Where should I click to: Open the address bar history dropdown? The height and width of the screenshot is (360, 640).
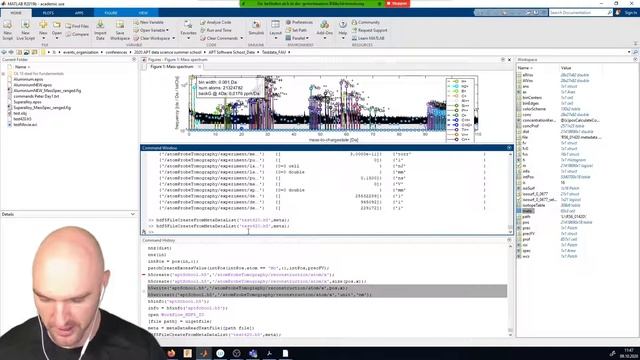point(629,52)
